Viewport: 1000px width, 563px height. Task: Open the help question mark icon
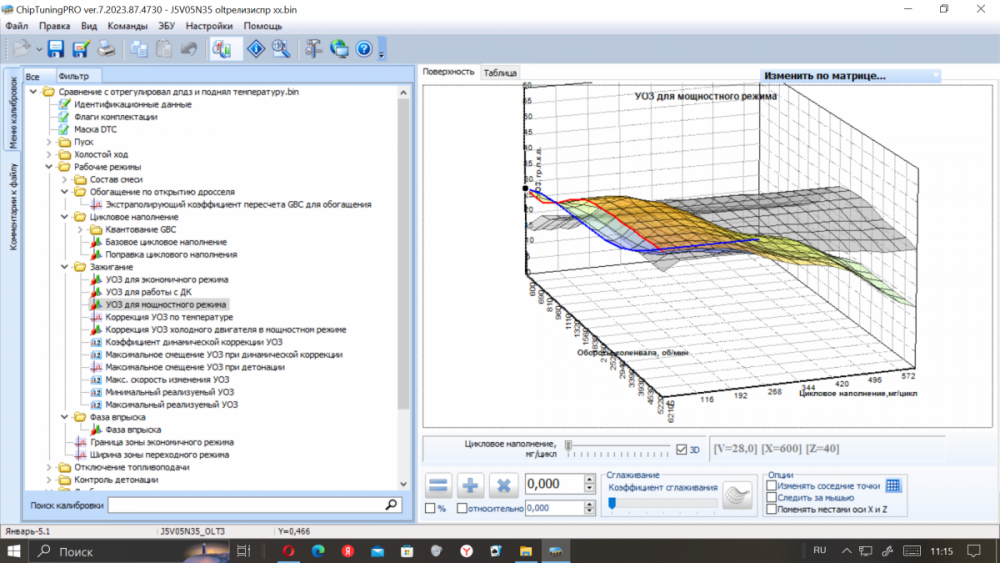tap(364, 48)
